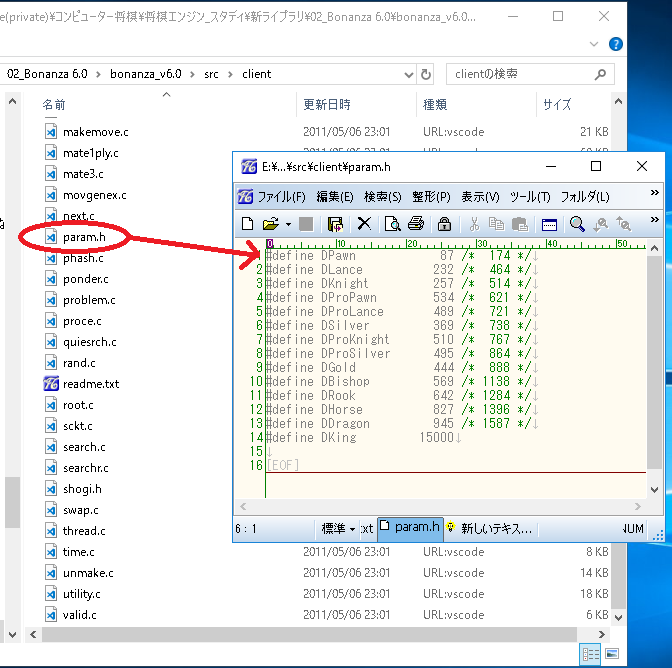672x668 pixels.
Task: Click the black X close-document toolbar icon
Action: [x=364, y=224]
